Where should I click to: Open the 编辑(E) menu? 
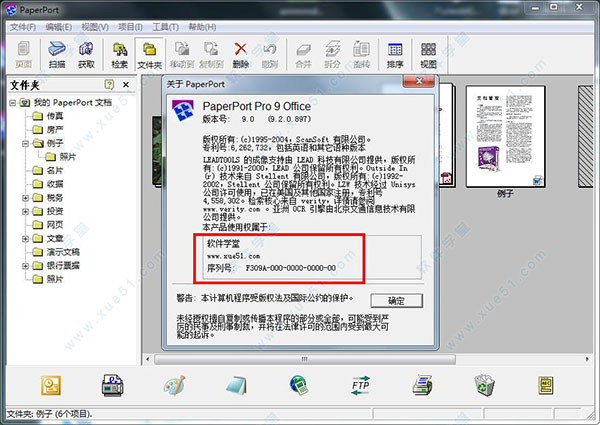click(x=59, y=27)
